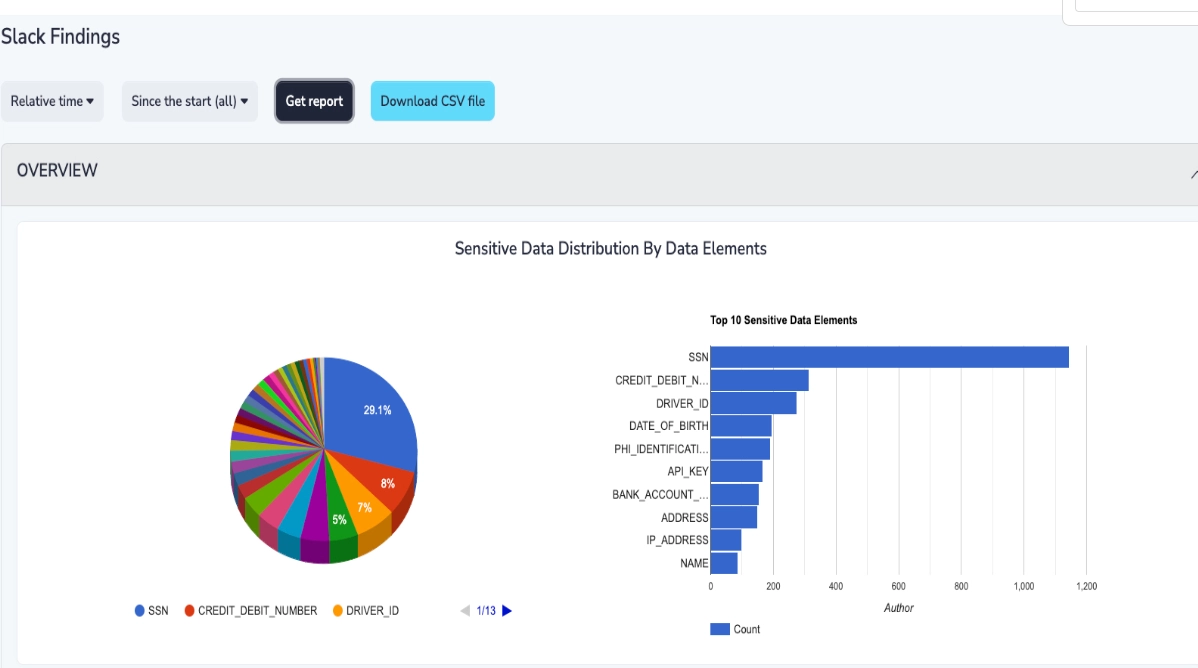Click CREDIT_DEBIT_NUMBER legend entry
The width and height of the screenshot is (1198, 668).
click(251, 611)
